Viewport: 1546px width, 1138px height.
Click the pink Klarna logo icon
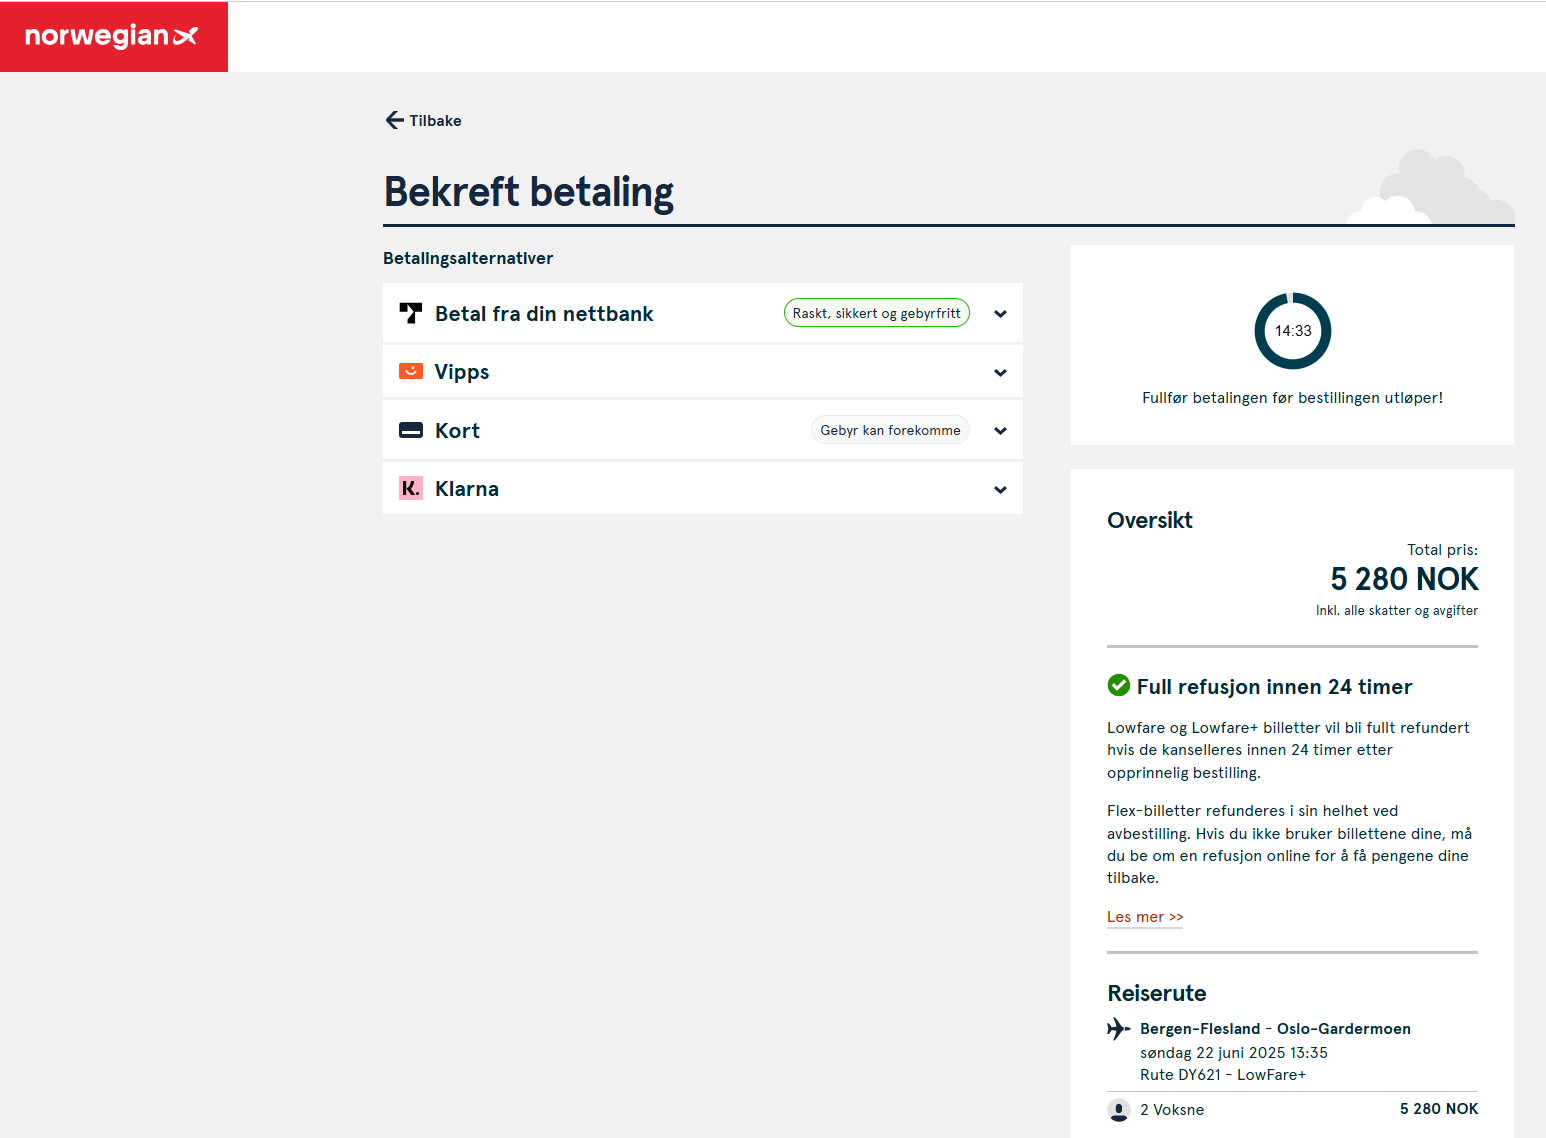tap(410, 488)
